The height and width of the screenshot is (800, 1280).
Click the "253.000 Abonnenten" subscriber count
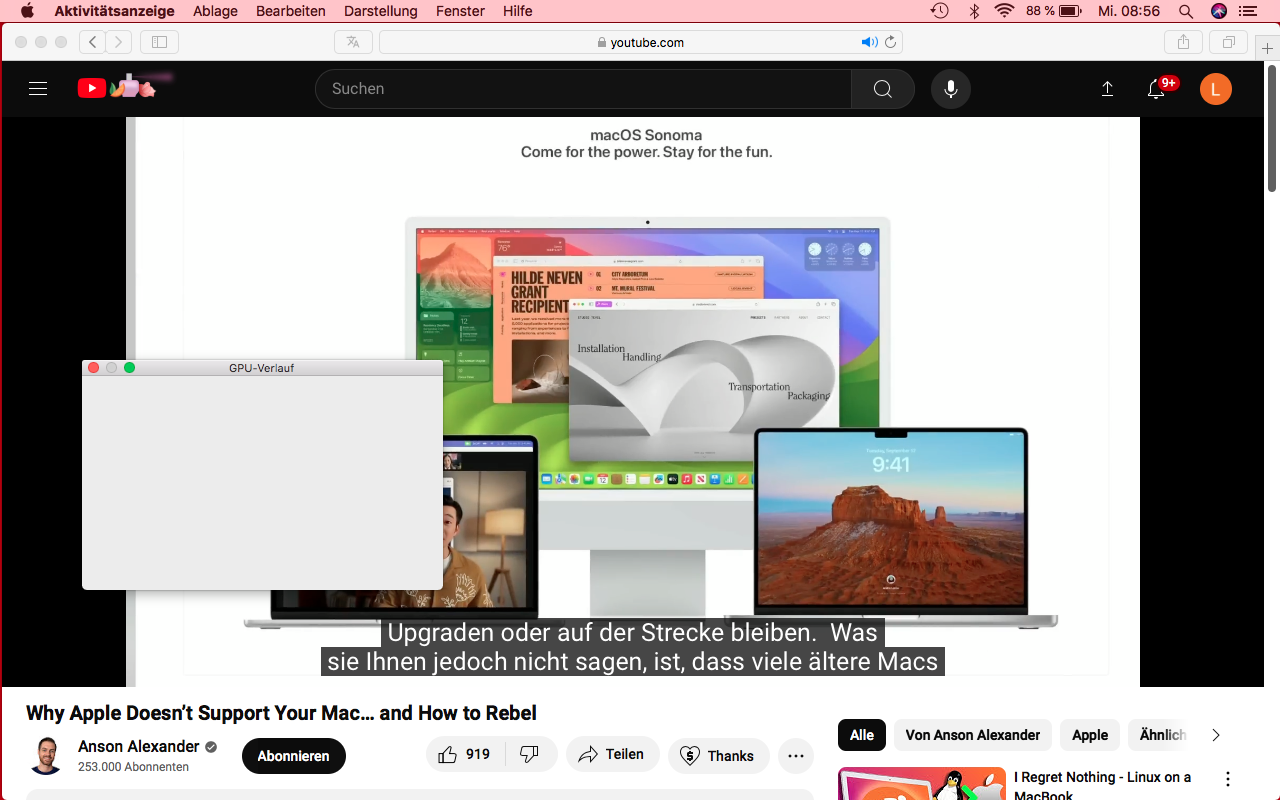(x=133, y=767)
